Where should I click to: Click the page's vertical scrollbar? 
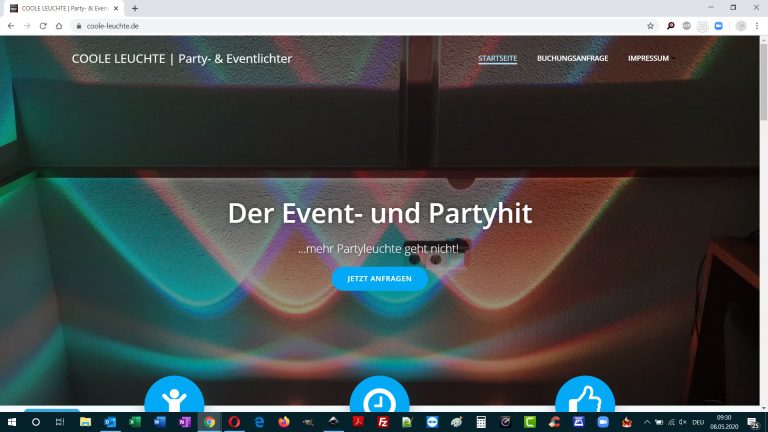[764, 81]
